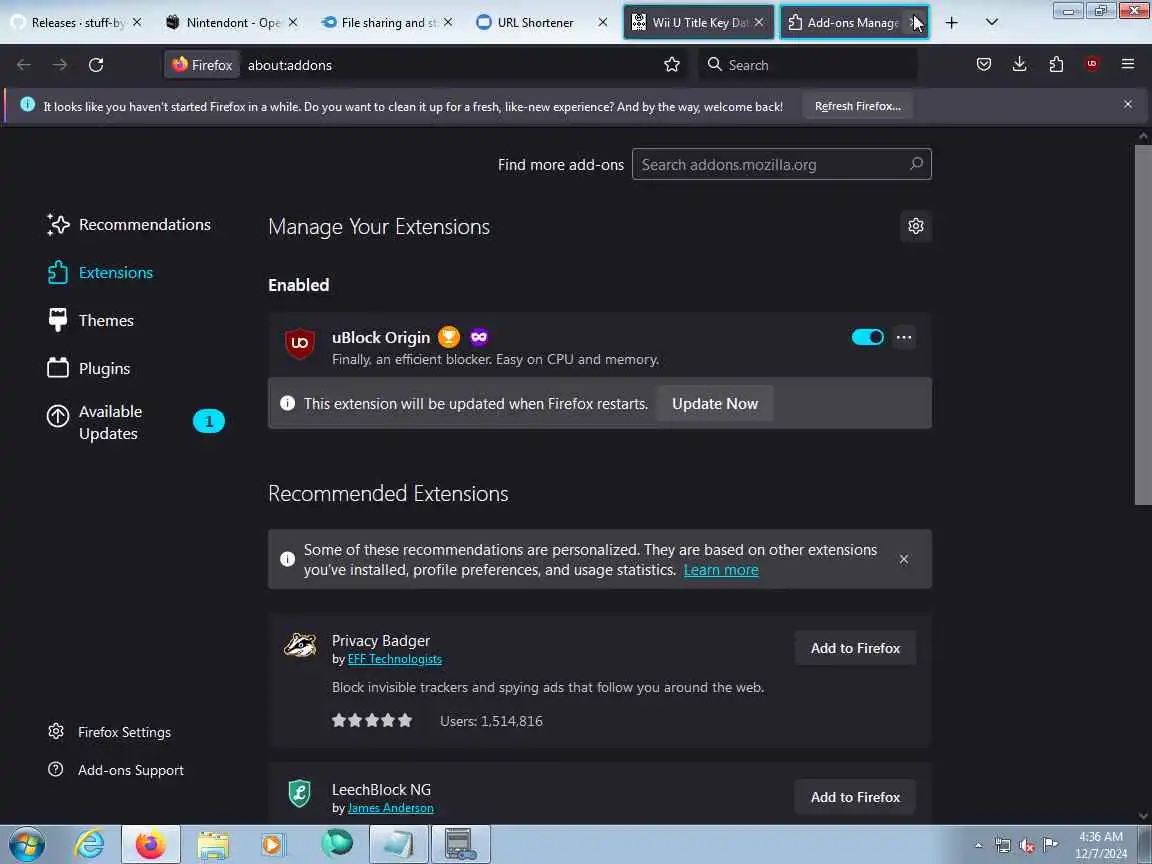1152x864 pixels.
Task: Dismiss the personalized recommendations notice
Action: click(x=904, y=559)
